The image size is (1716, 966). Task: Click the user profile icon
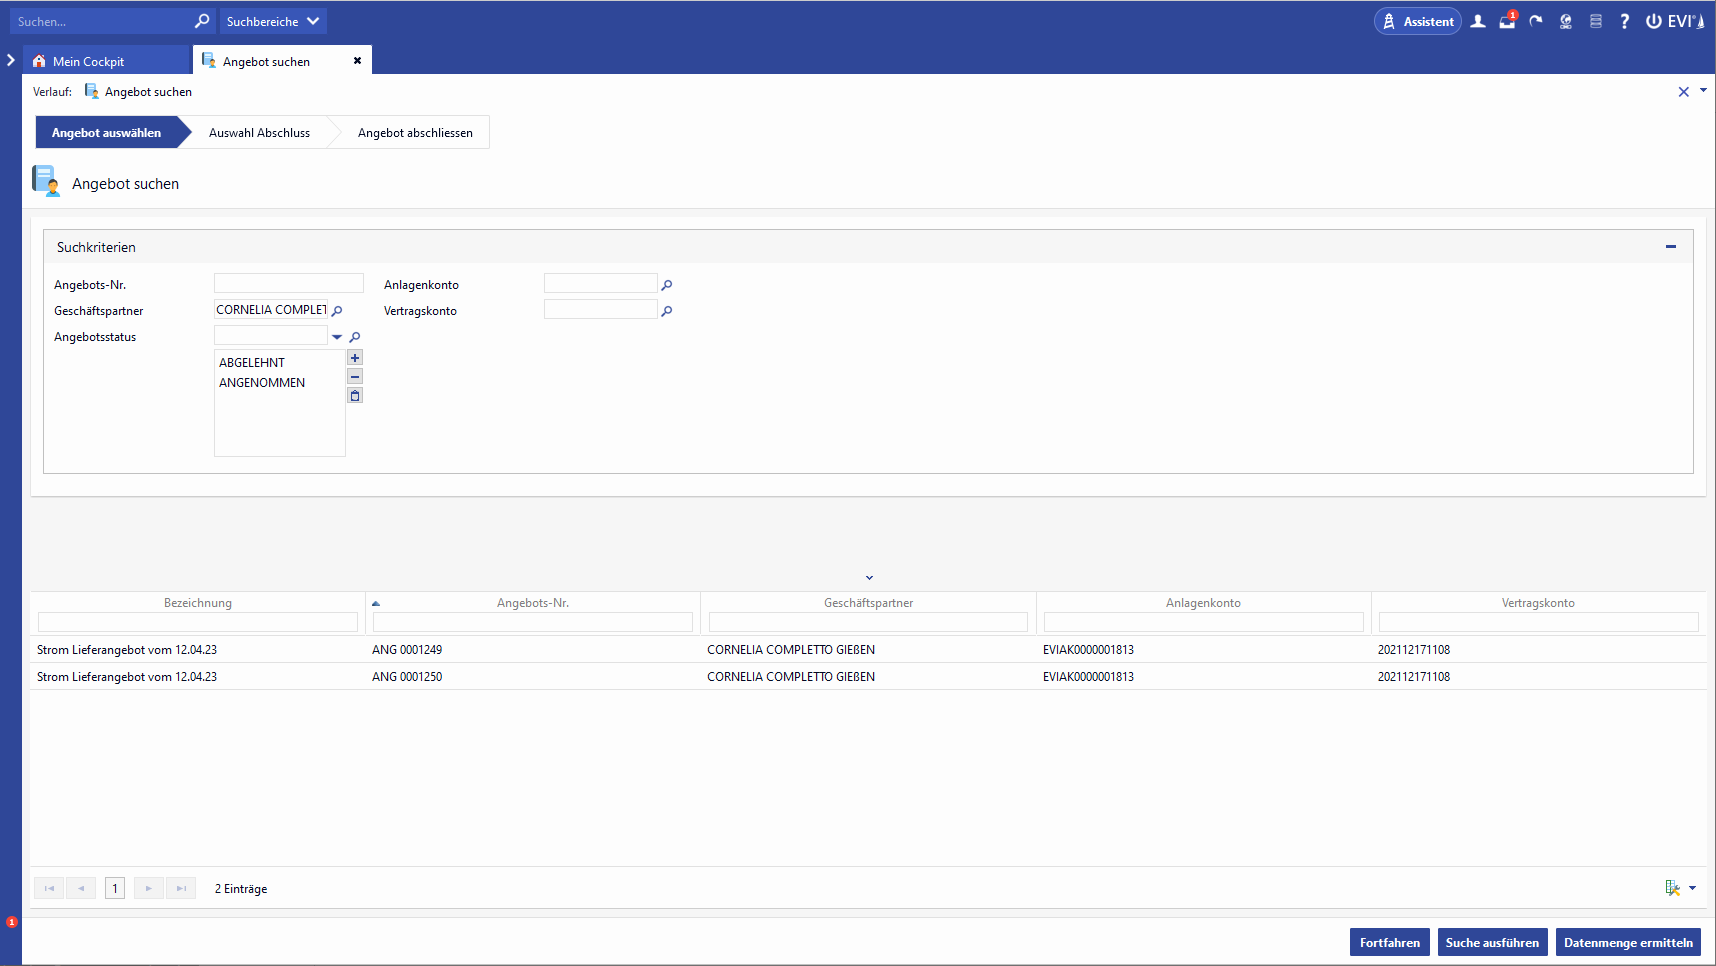tap(1478, 21)
